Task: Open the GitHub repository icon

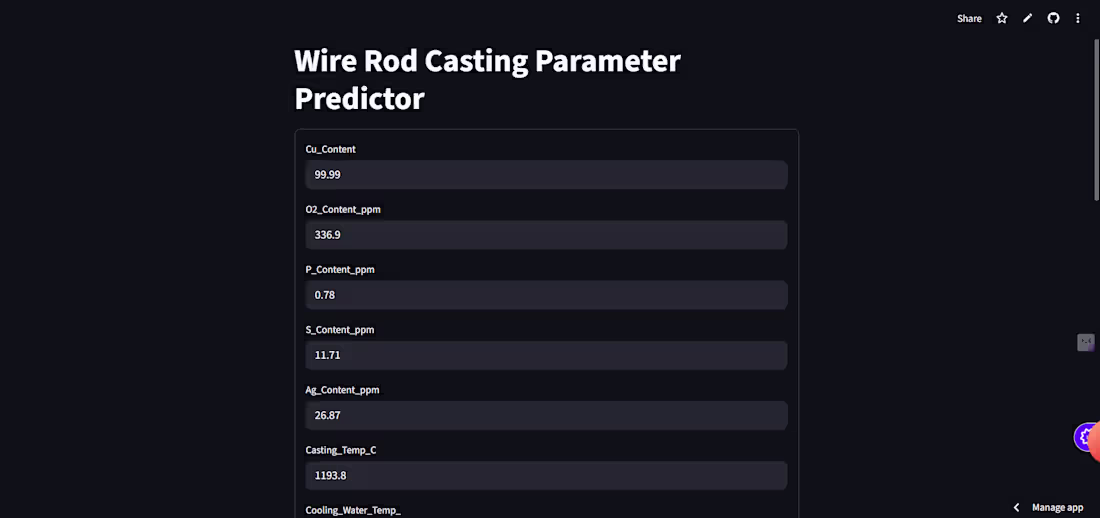Action: pos(1053,18)
